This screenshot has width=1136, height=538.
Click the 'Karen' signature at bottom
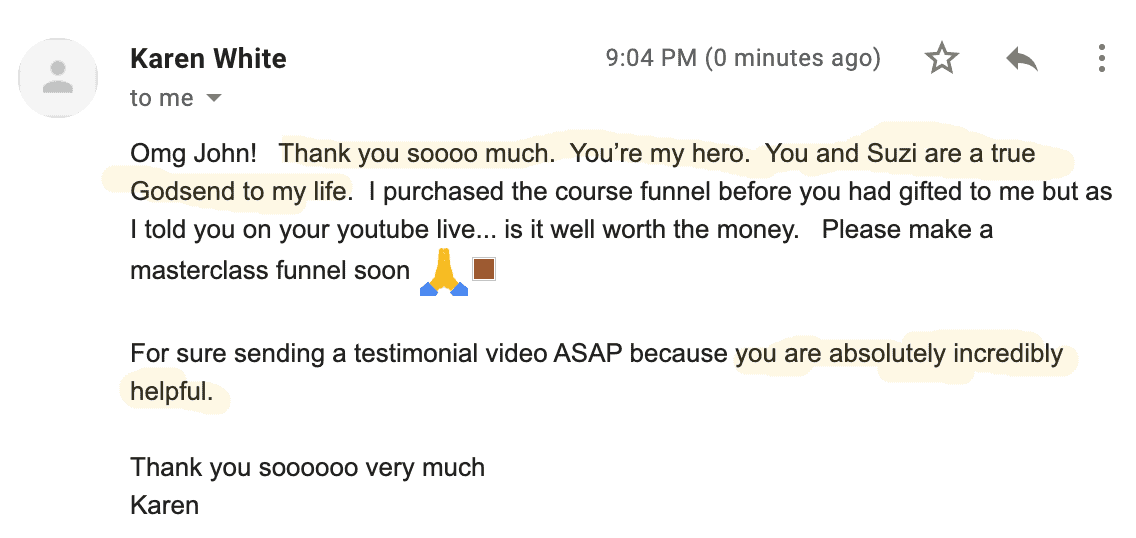tap(164, 505)
